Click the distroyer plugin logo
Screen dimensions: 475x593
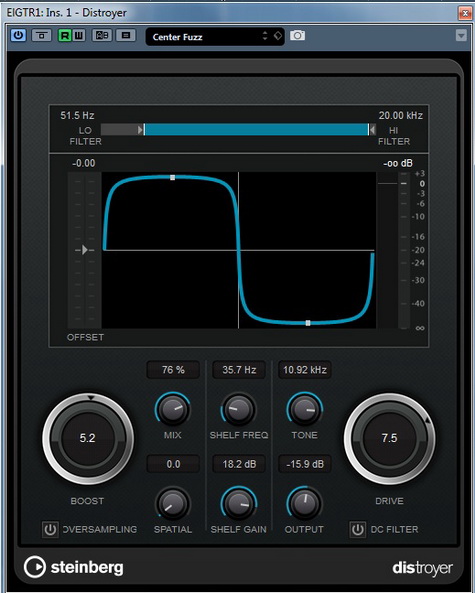click(x=422, y=568)
